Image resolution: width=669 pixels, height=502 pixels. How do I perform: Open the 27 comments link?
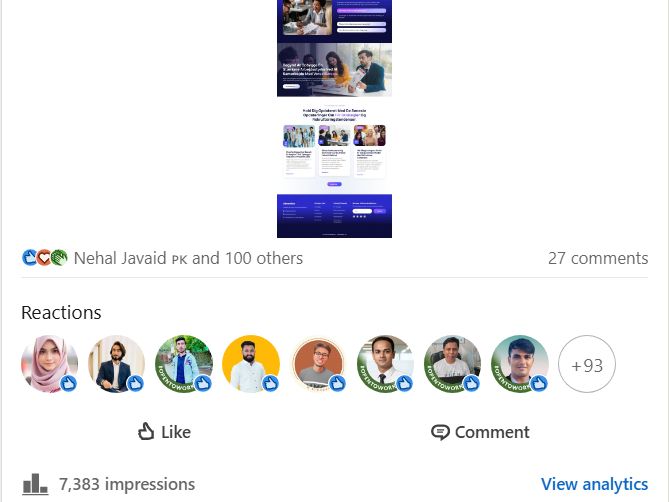(x=598, y=258)
